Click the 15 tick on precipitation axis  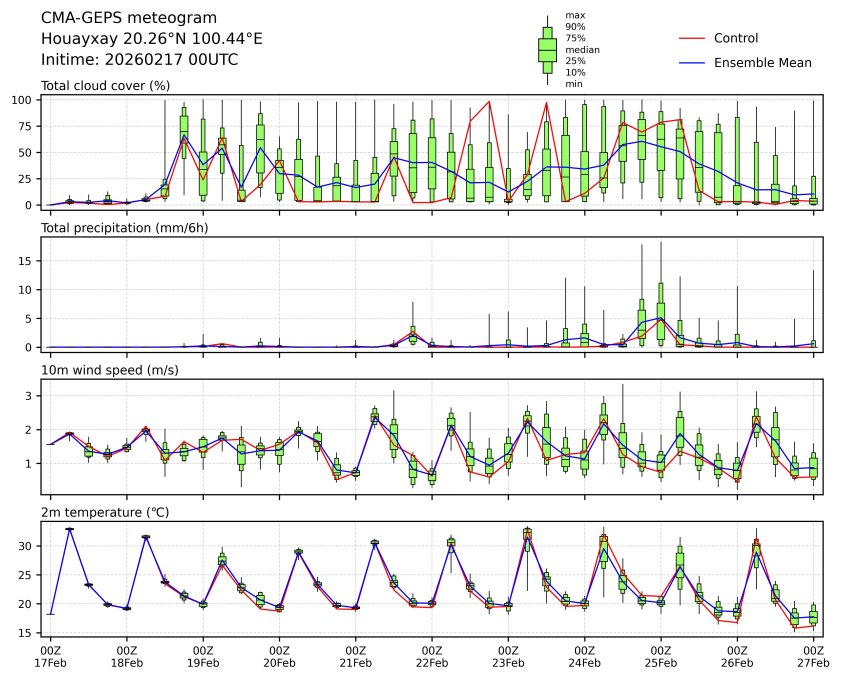(28, 261)
